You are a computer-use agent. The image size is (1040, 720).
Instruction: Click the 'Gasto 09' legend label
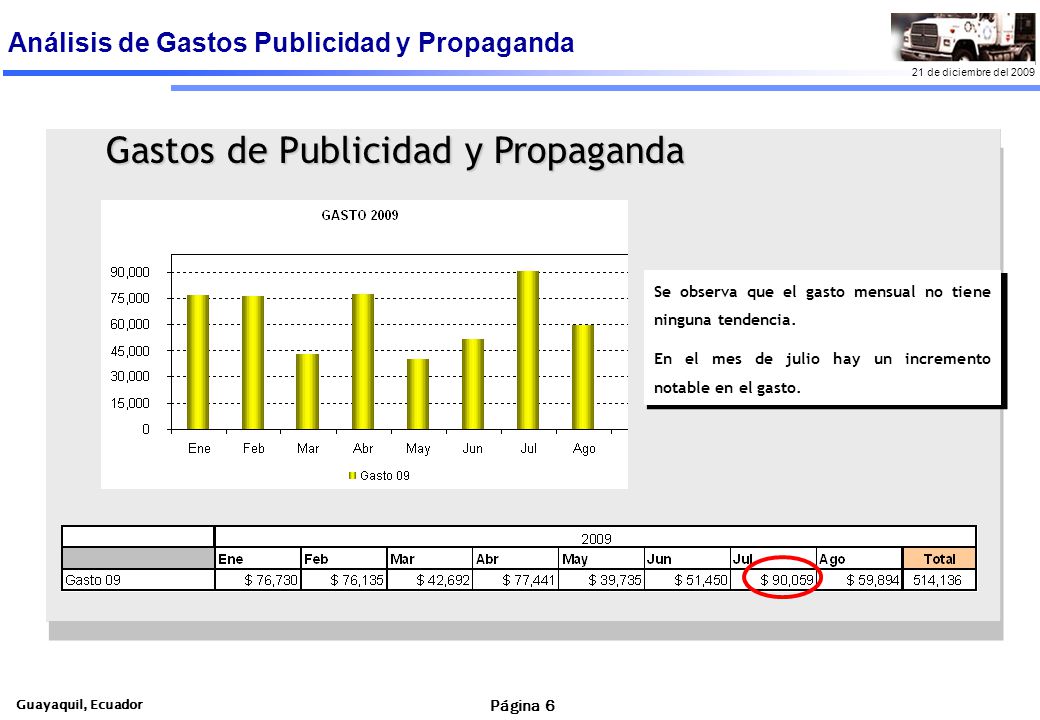(x=385, y=475)
